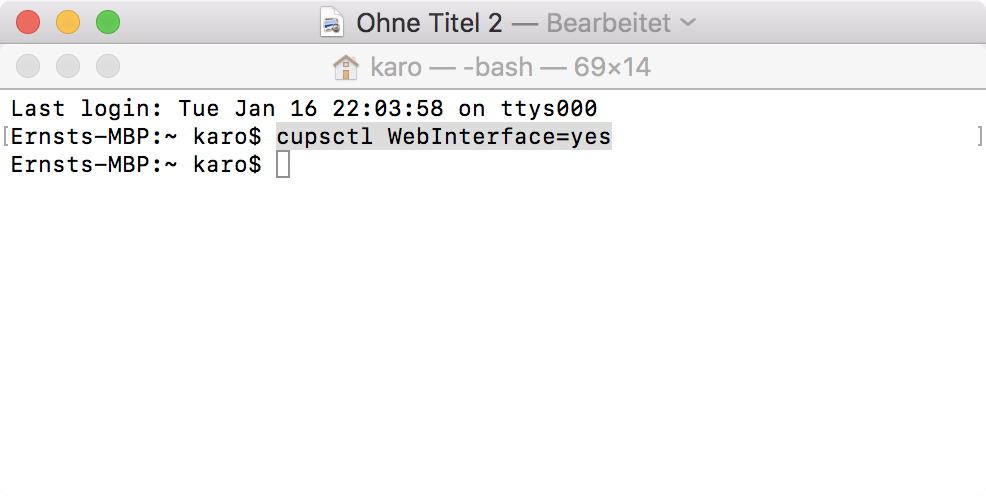Click the last Ernsts-MBP:~ karo$ prompt text

(136, 165)
